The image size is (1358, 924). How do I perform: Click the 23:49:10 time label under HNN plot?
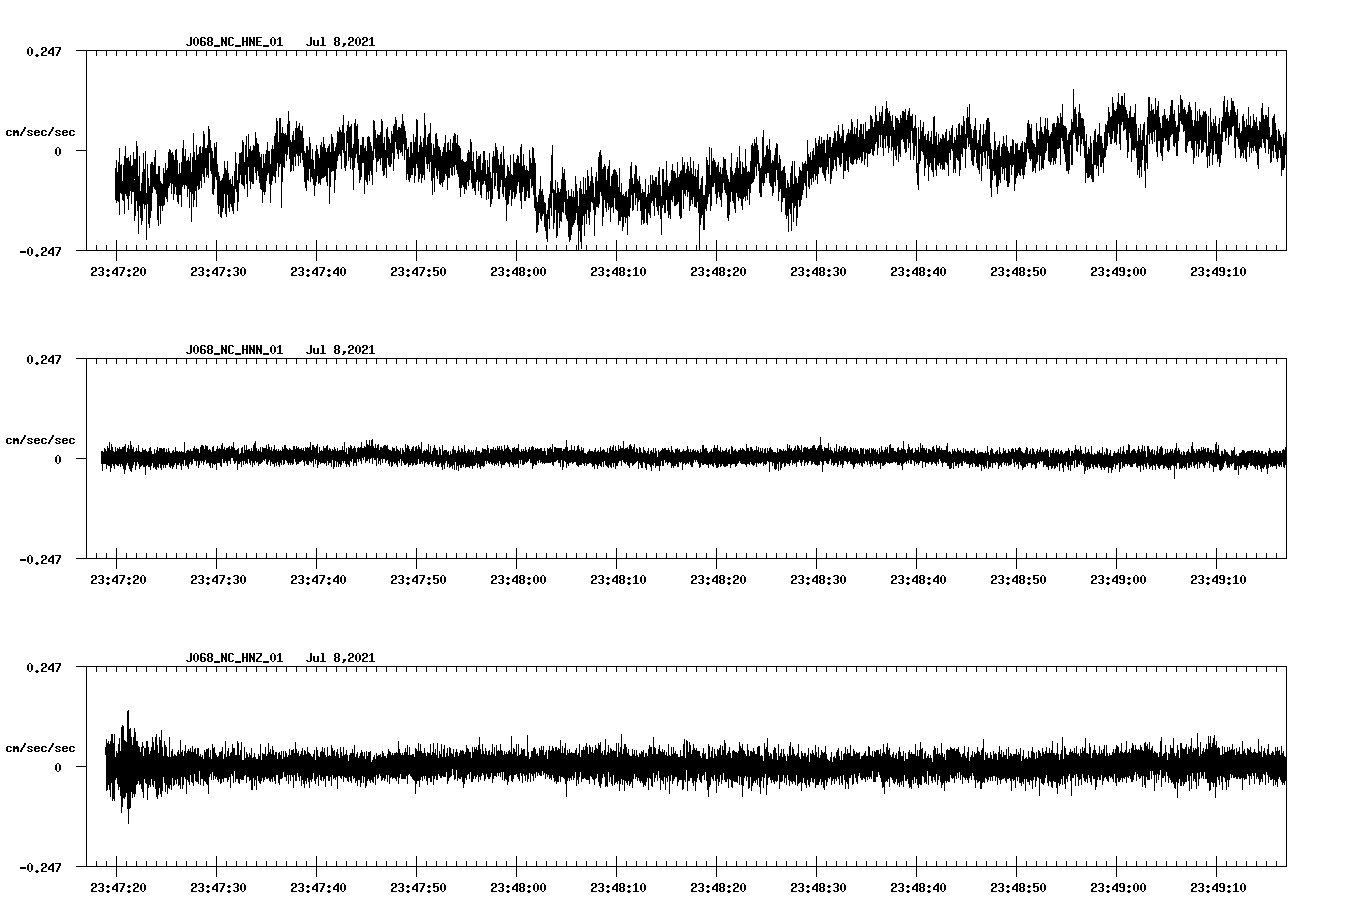click(x=1218, y=579)
